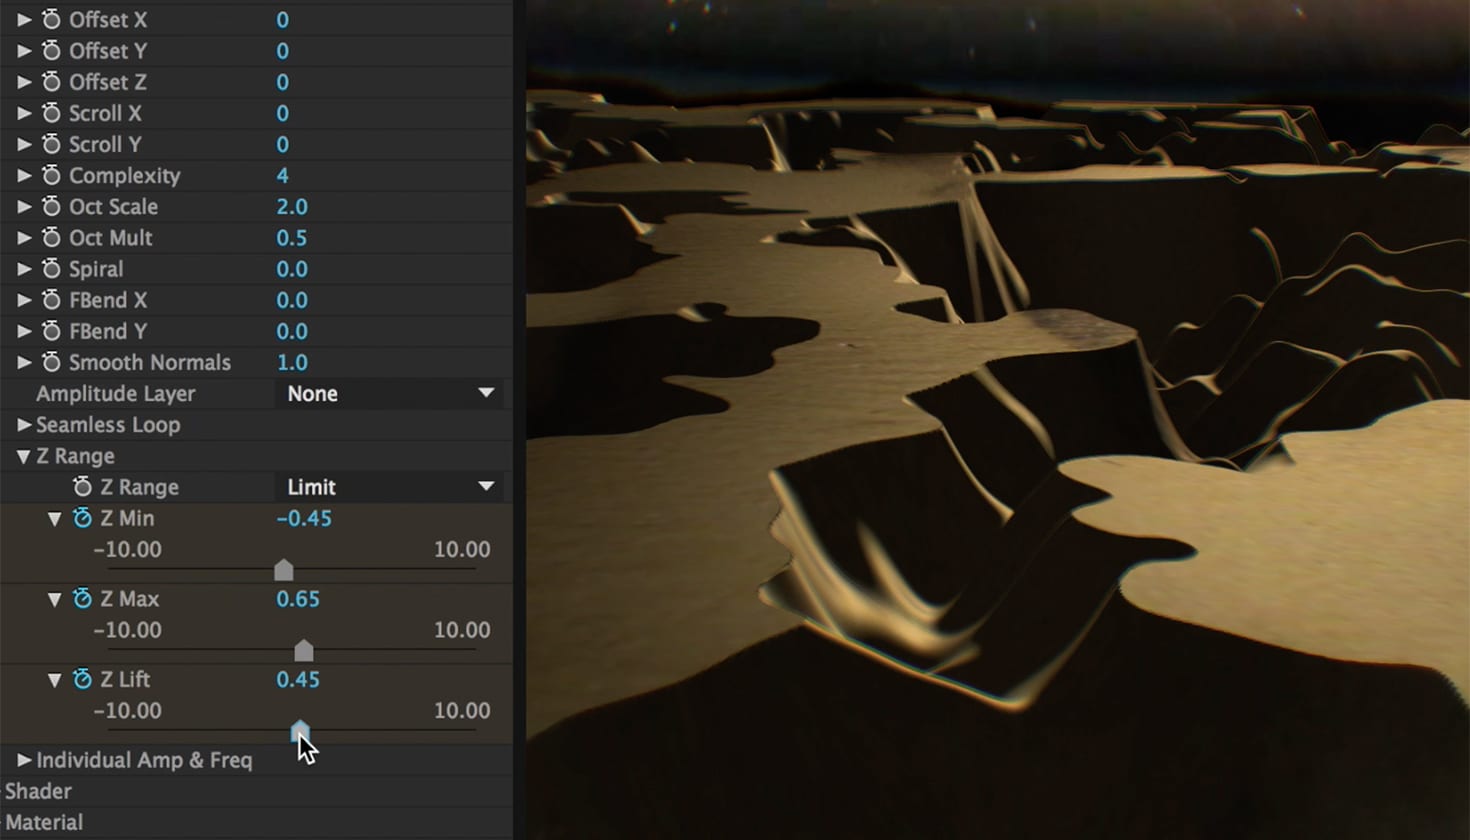
Task: Open the Z Range Limit dropdown
Action: click(x=389, y=487)
